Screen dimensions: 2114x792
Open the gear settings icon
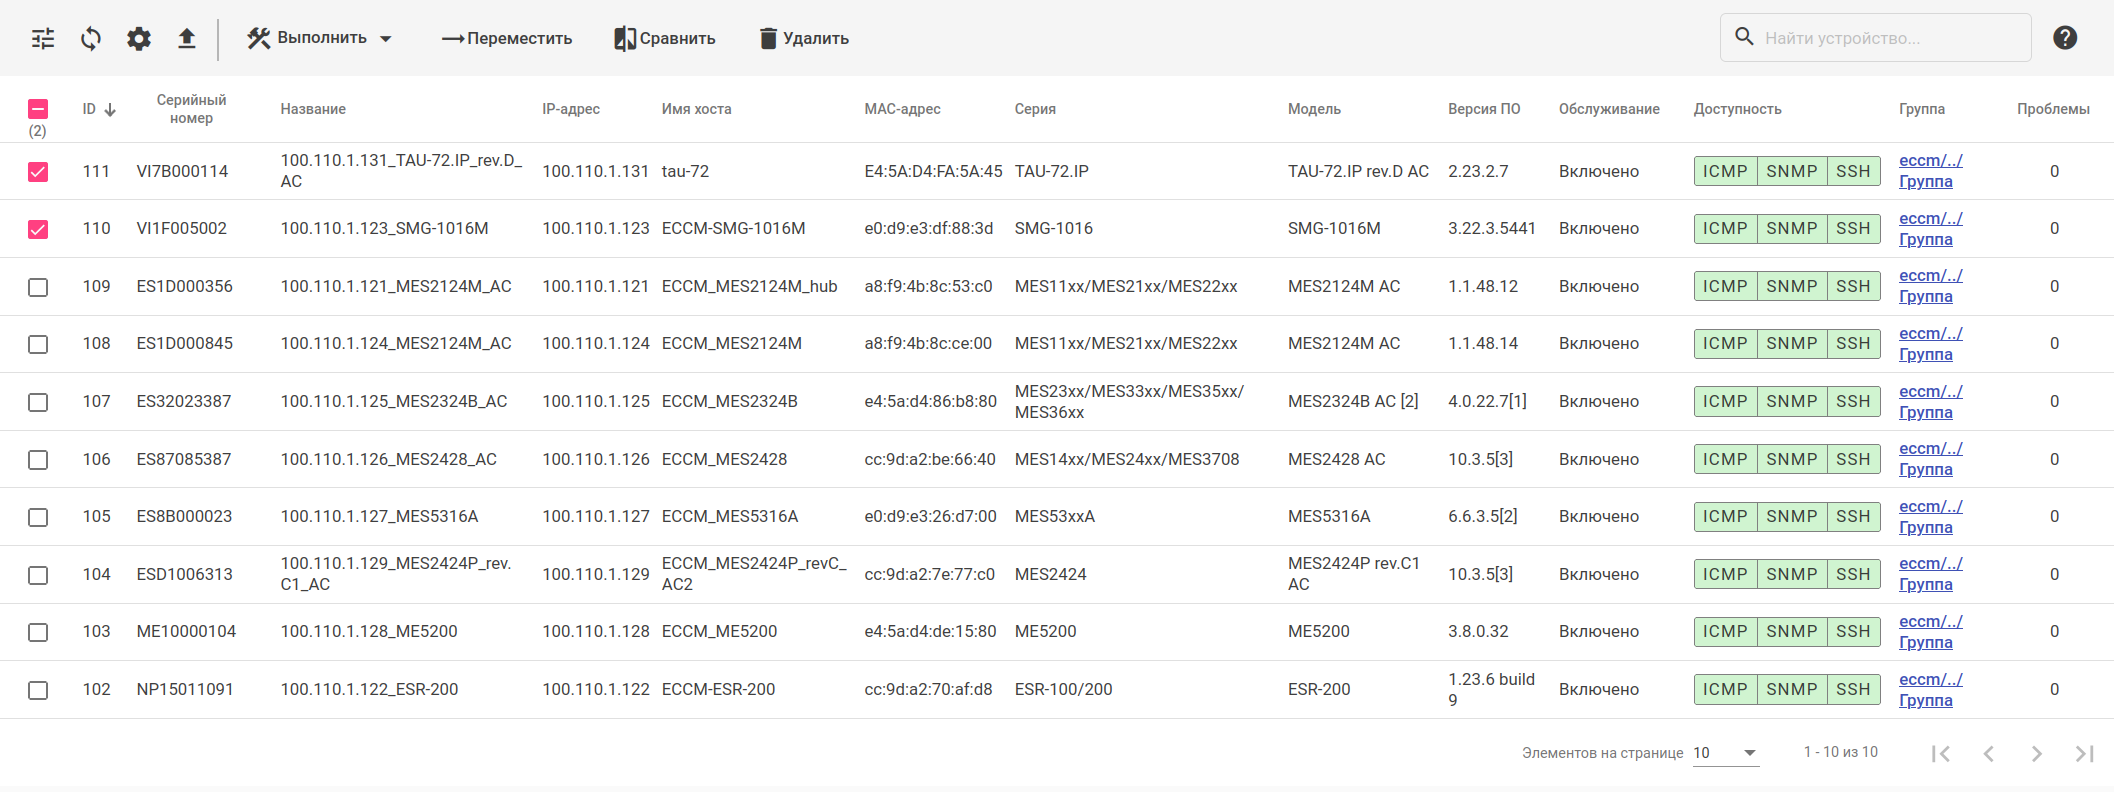pyautogui.click(x=139, y=39)
